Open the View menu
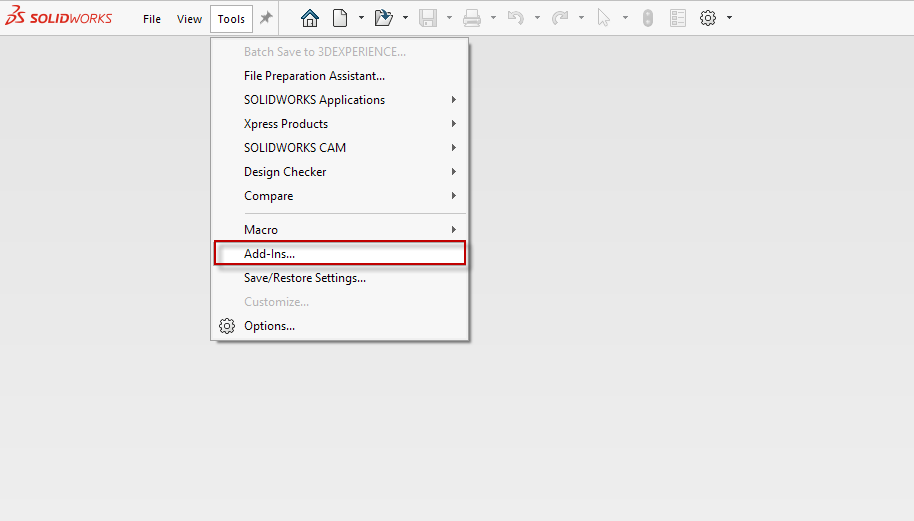The width and height of the screenshot is (914, 521). (189, 19)
